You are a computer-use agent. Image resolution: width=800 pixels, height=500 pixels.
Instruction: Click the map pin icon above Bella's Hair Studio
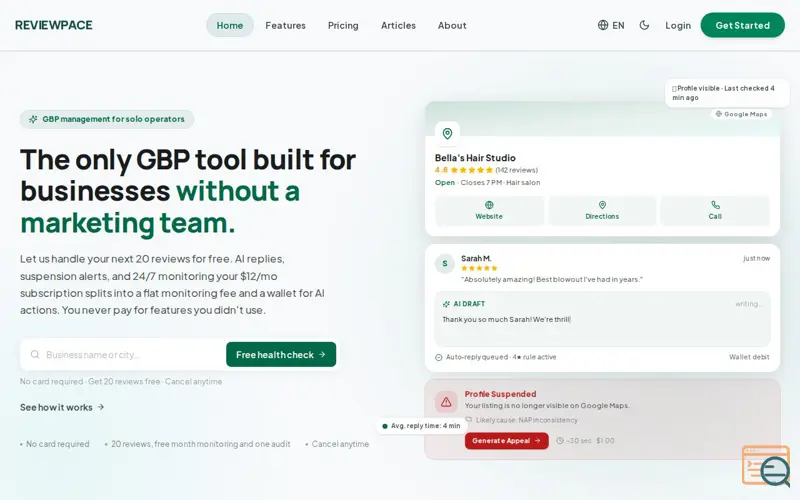pyautogui.click(x=447, y=134)
